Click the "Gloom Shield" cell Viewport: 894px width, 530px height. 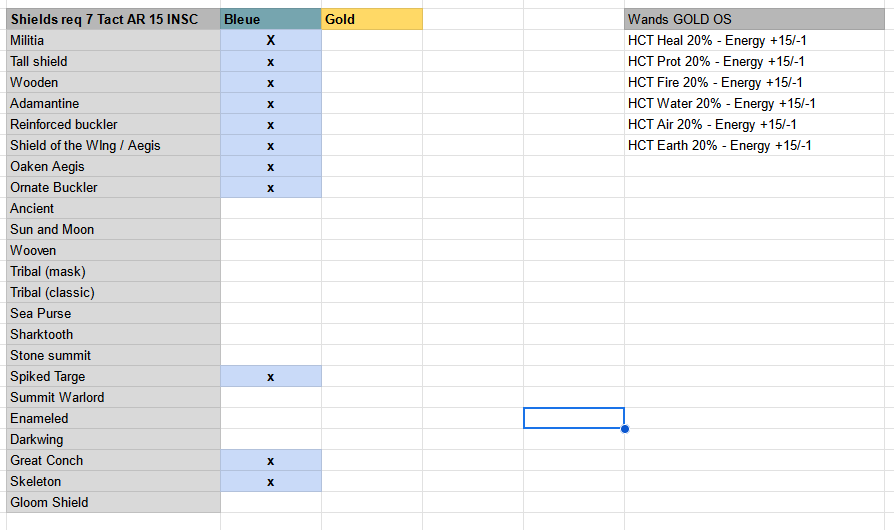pos(110,502)
